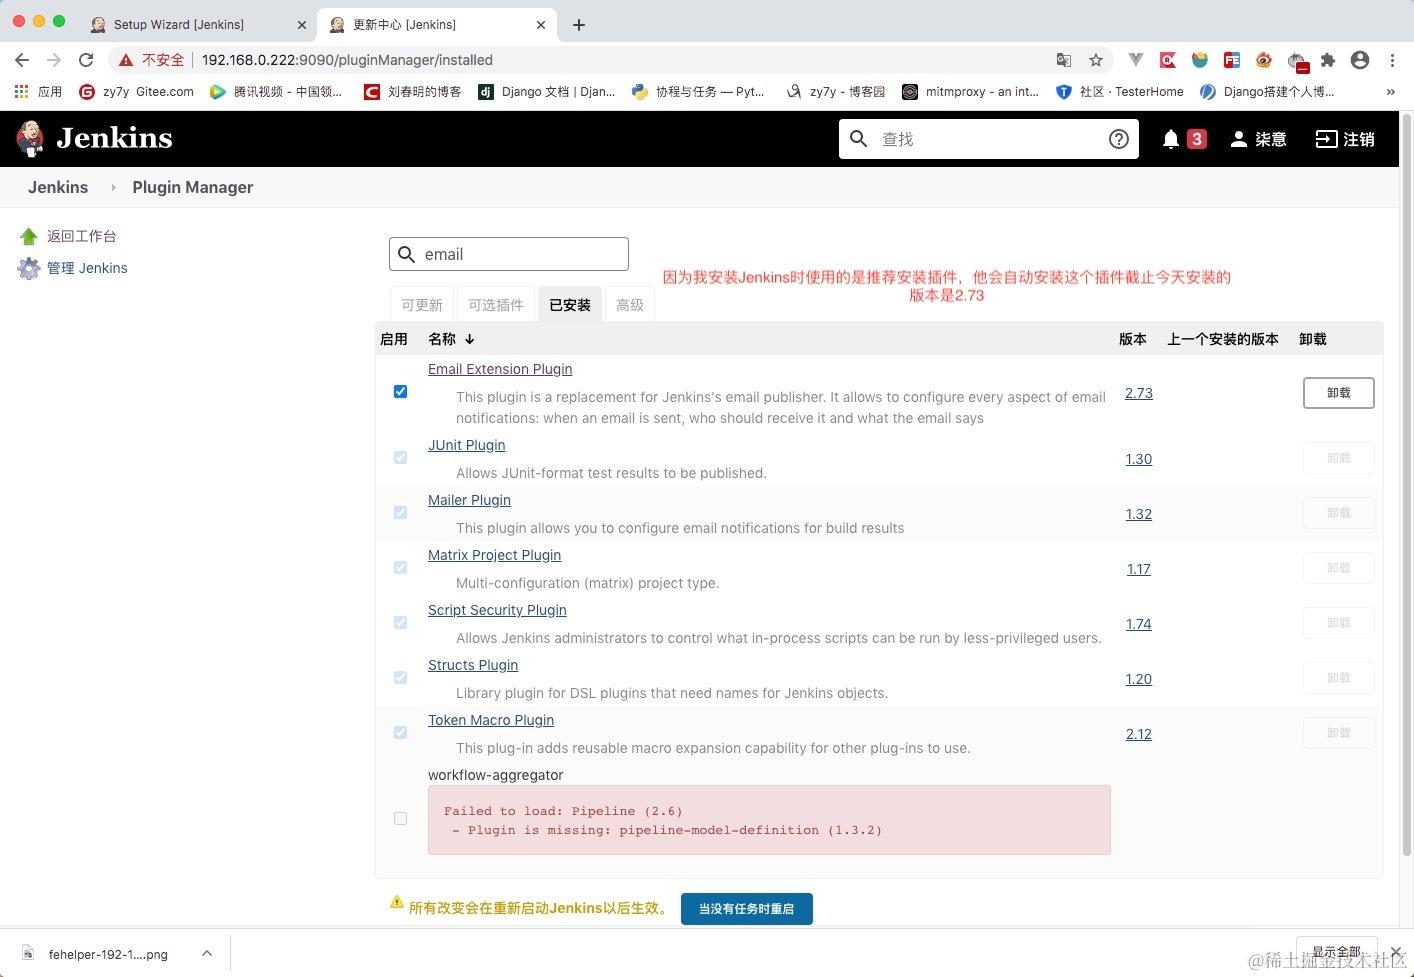Open Mailer Plugin link
This screenshot has width=1414, height=977.
pos(469,500)
